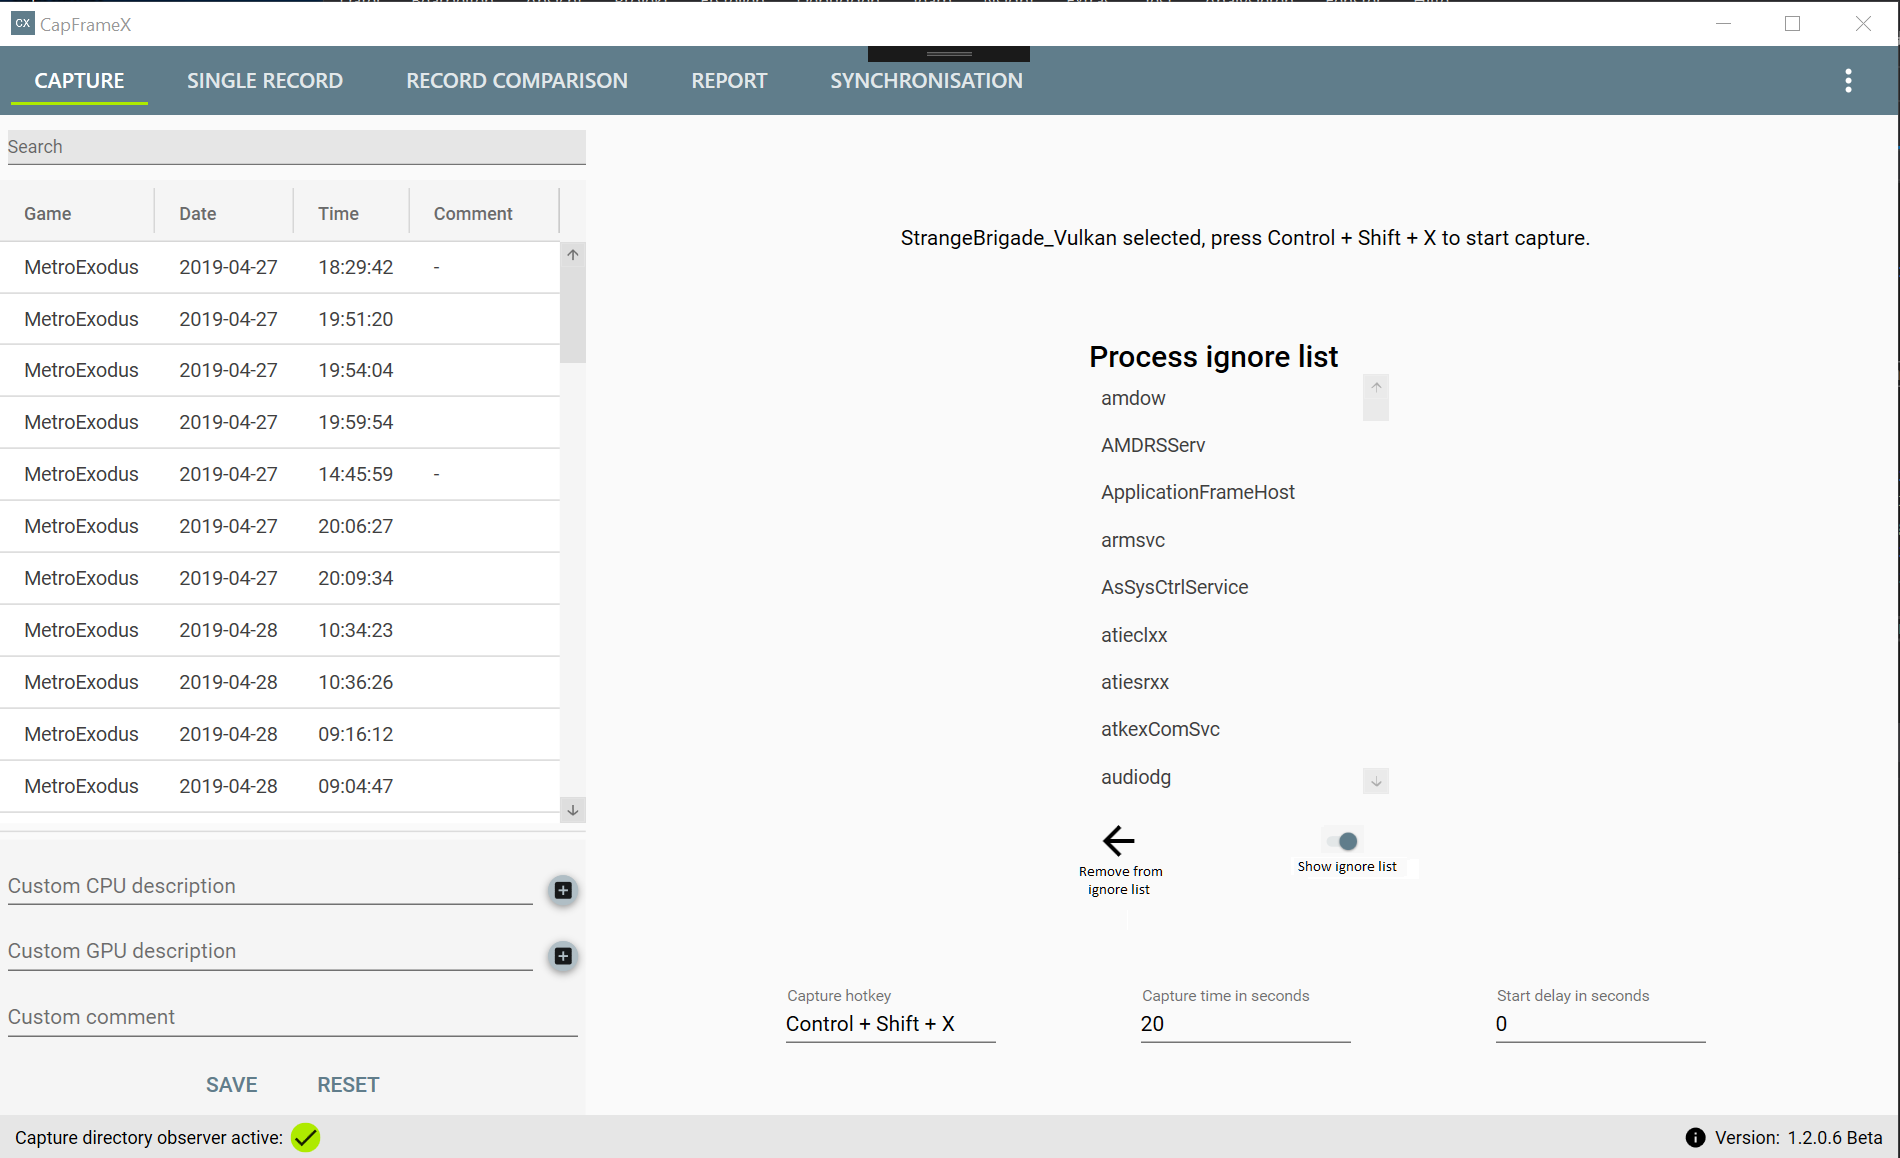Click the Custom CPU description field
Image resolution: width=1900 pixels, height=1158 pixels.
click(x=270, y=886)
